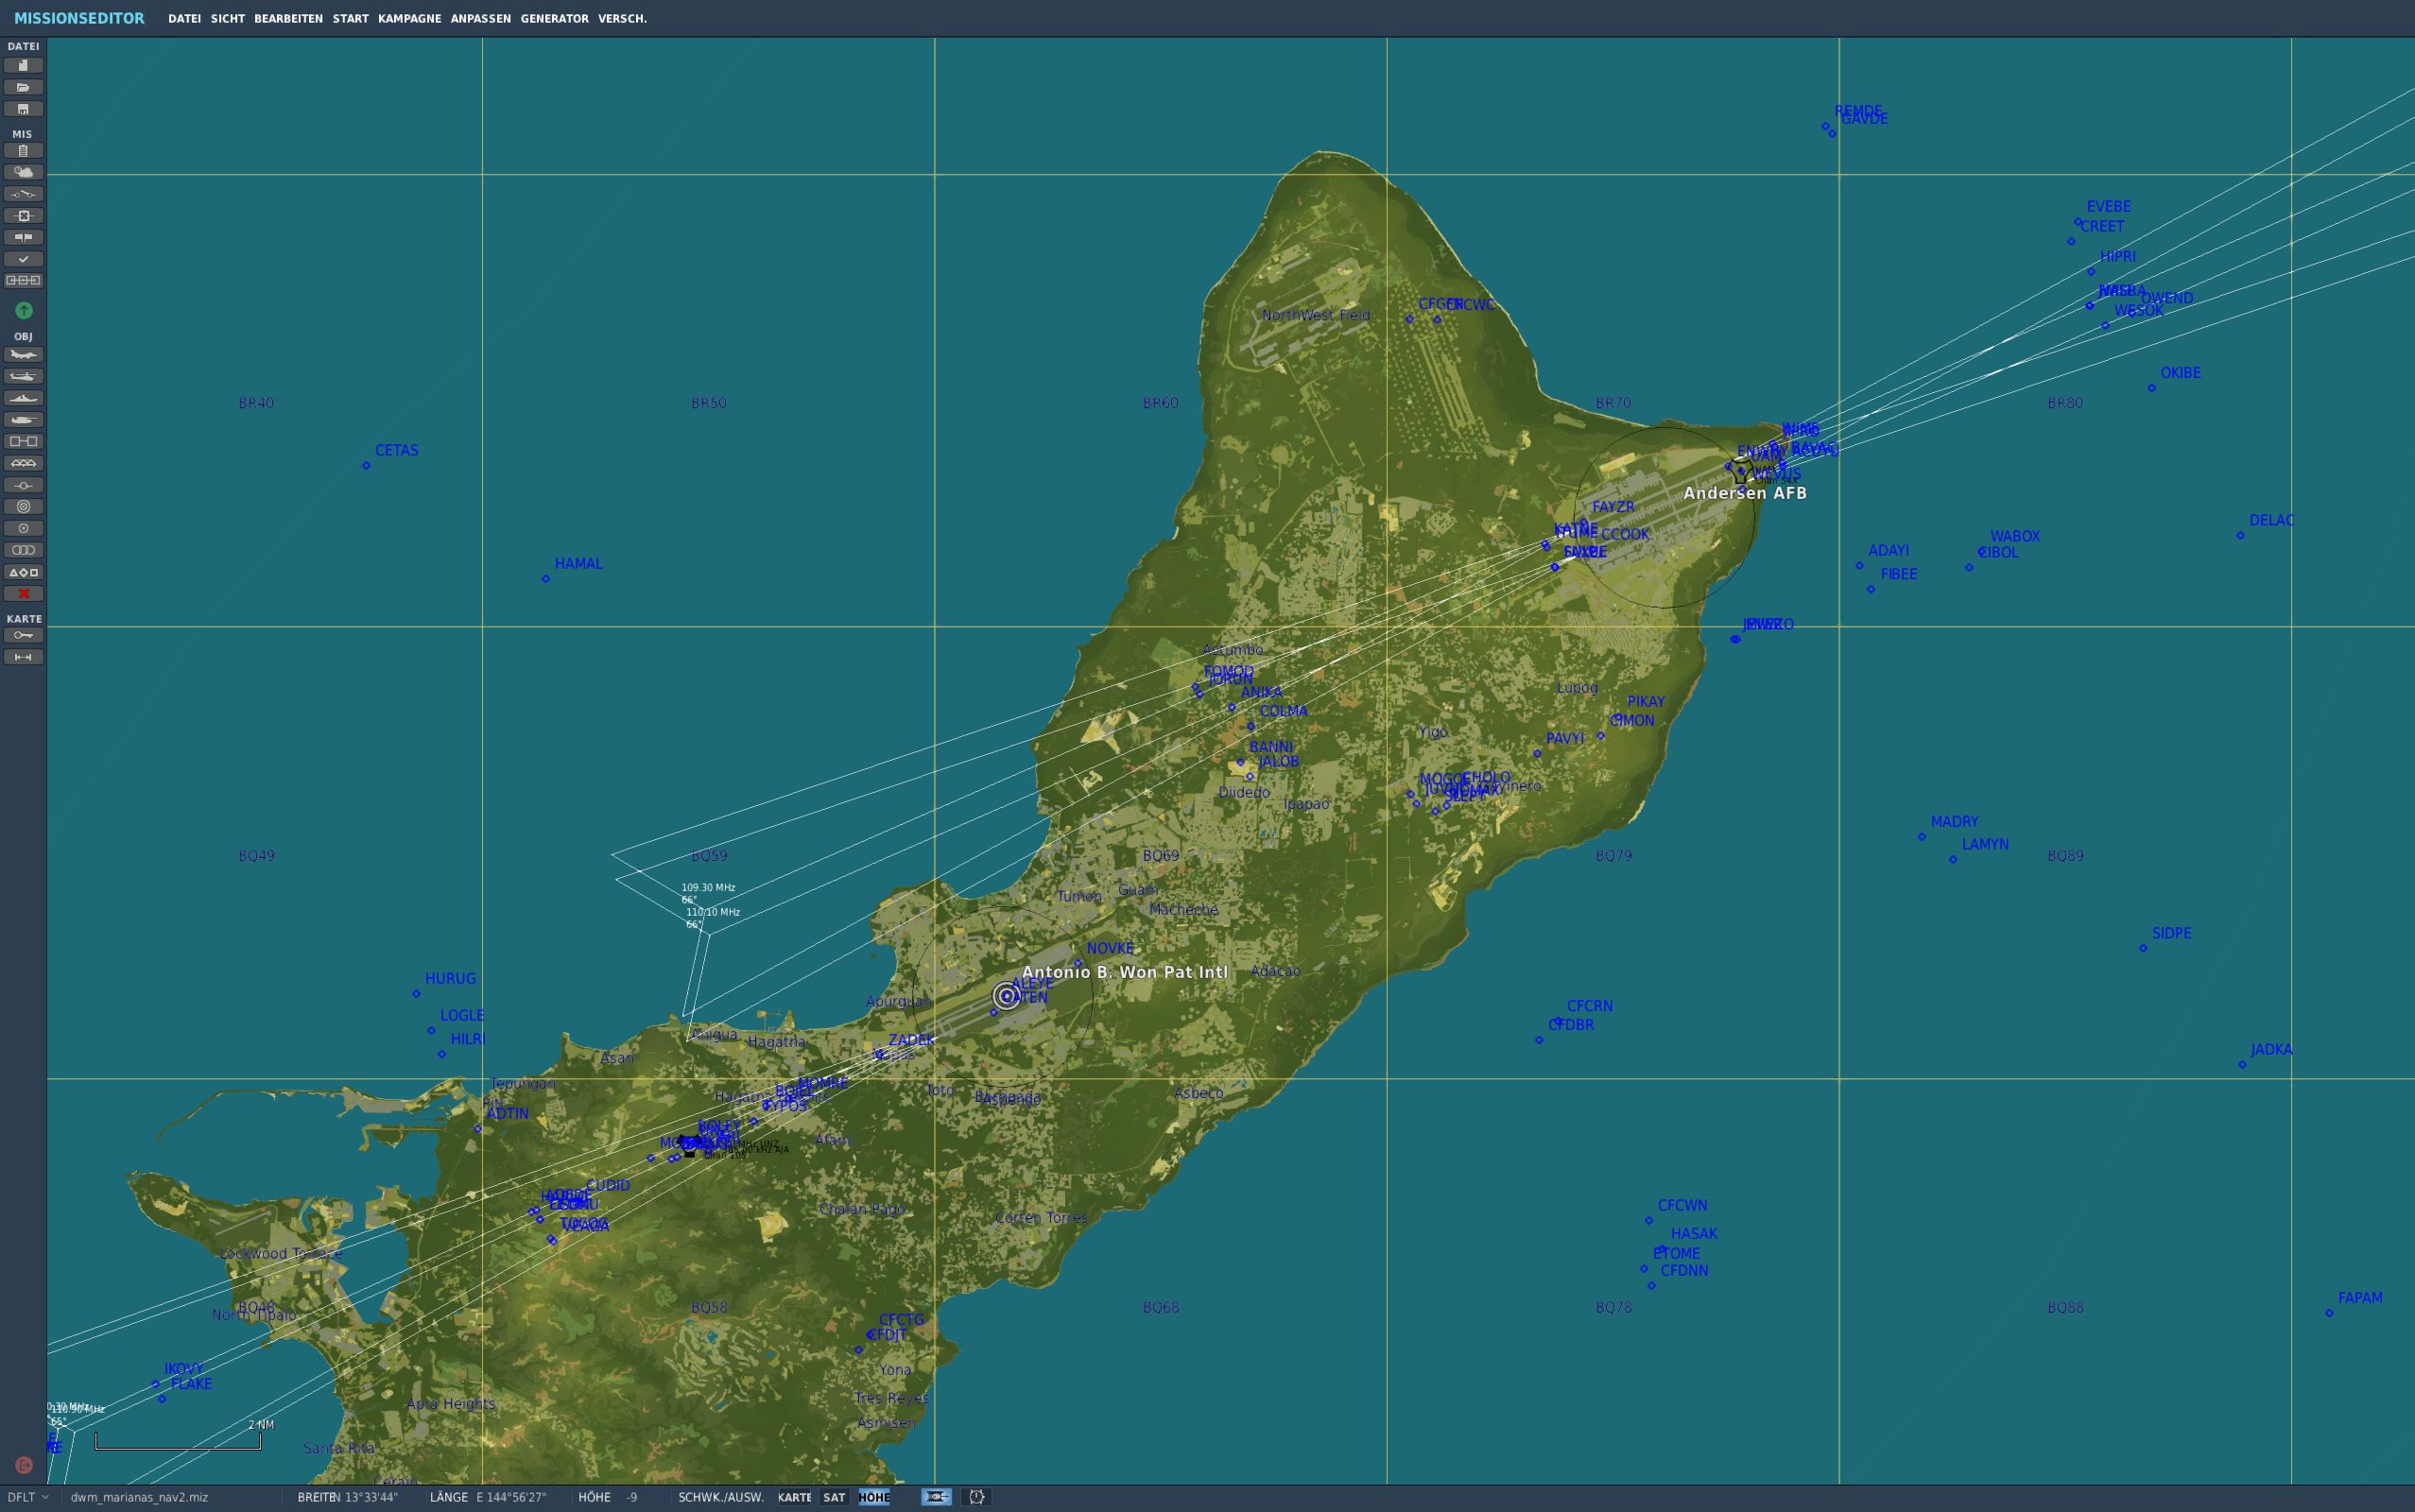Switch map mode to SAT
This screenshot has width=2415, height=1512.
coord(833,1497)
